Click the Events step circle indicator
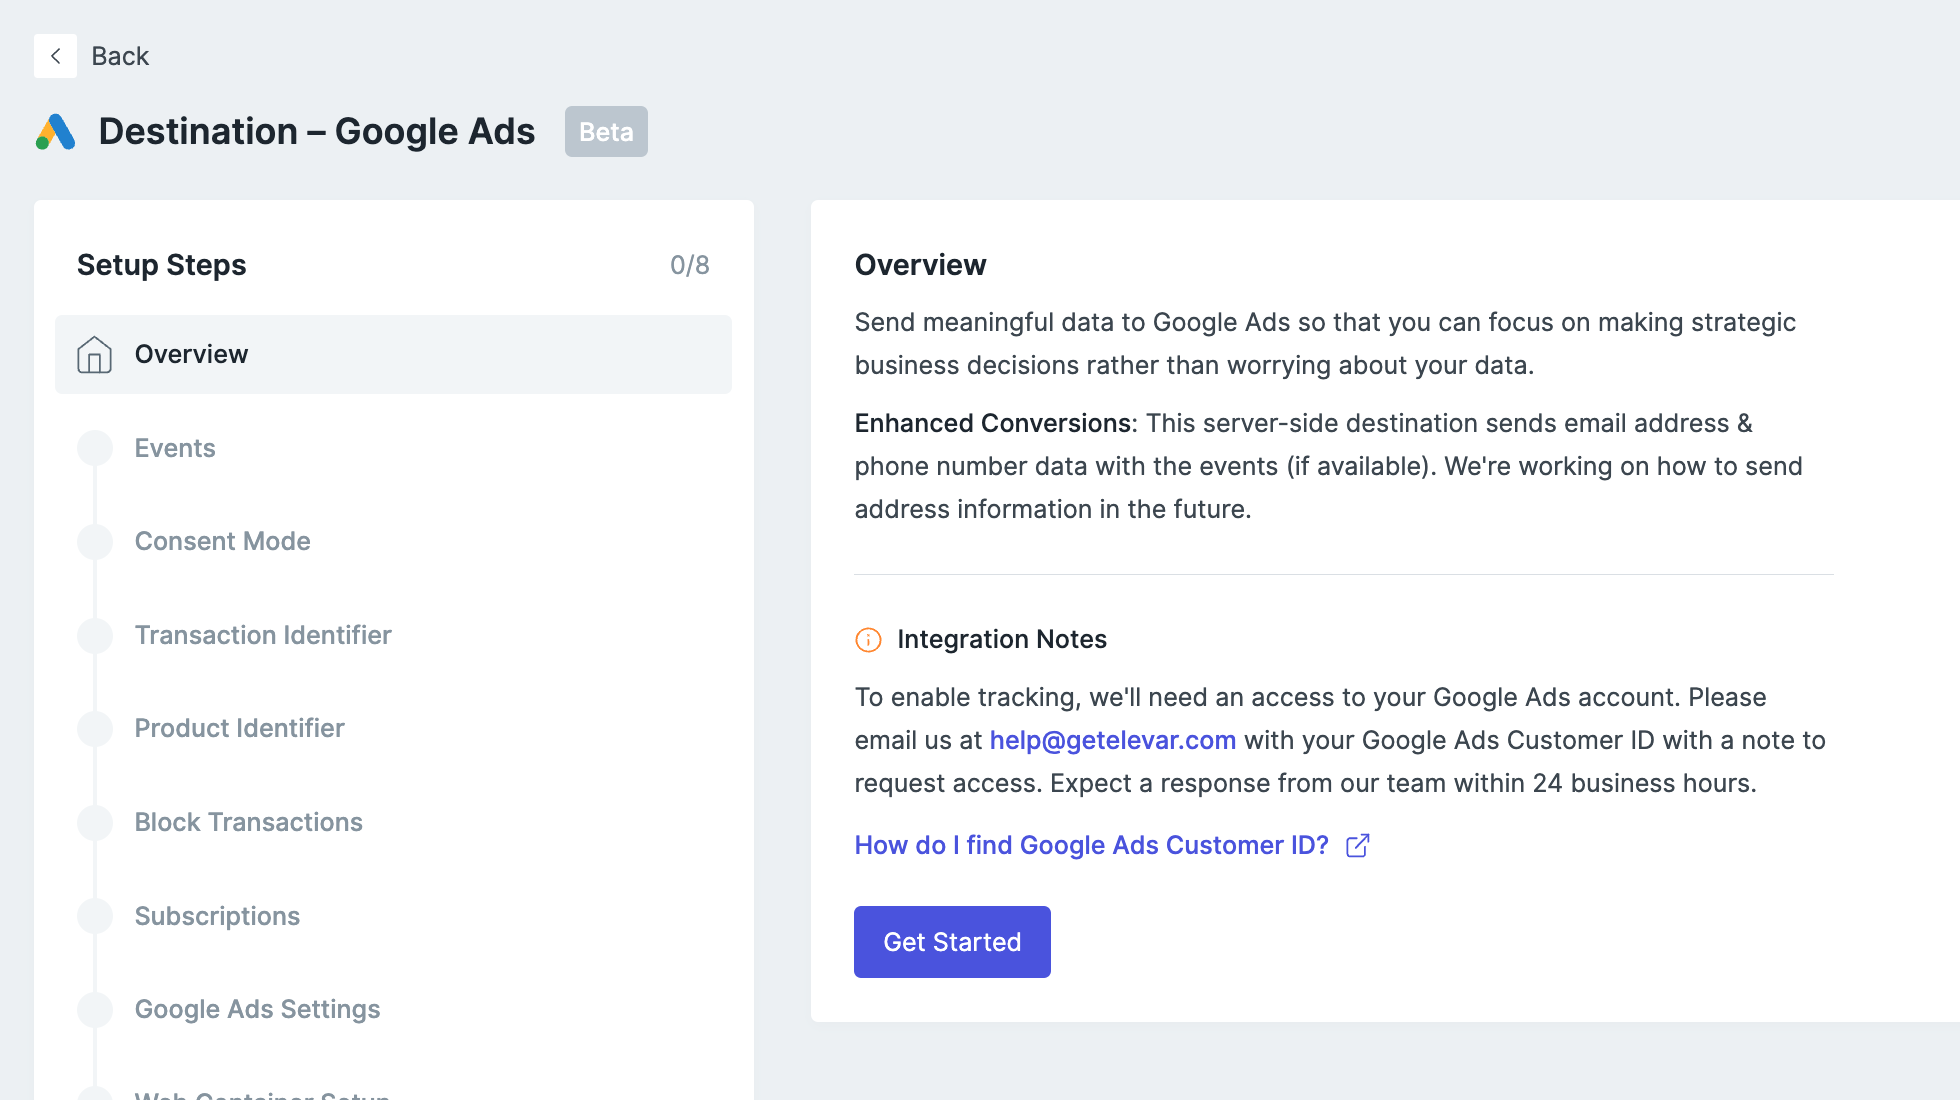1960x1100 pixels. click(95, 448)
